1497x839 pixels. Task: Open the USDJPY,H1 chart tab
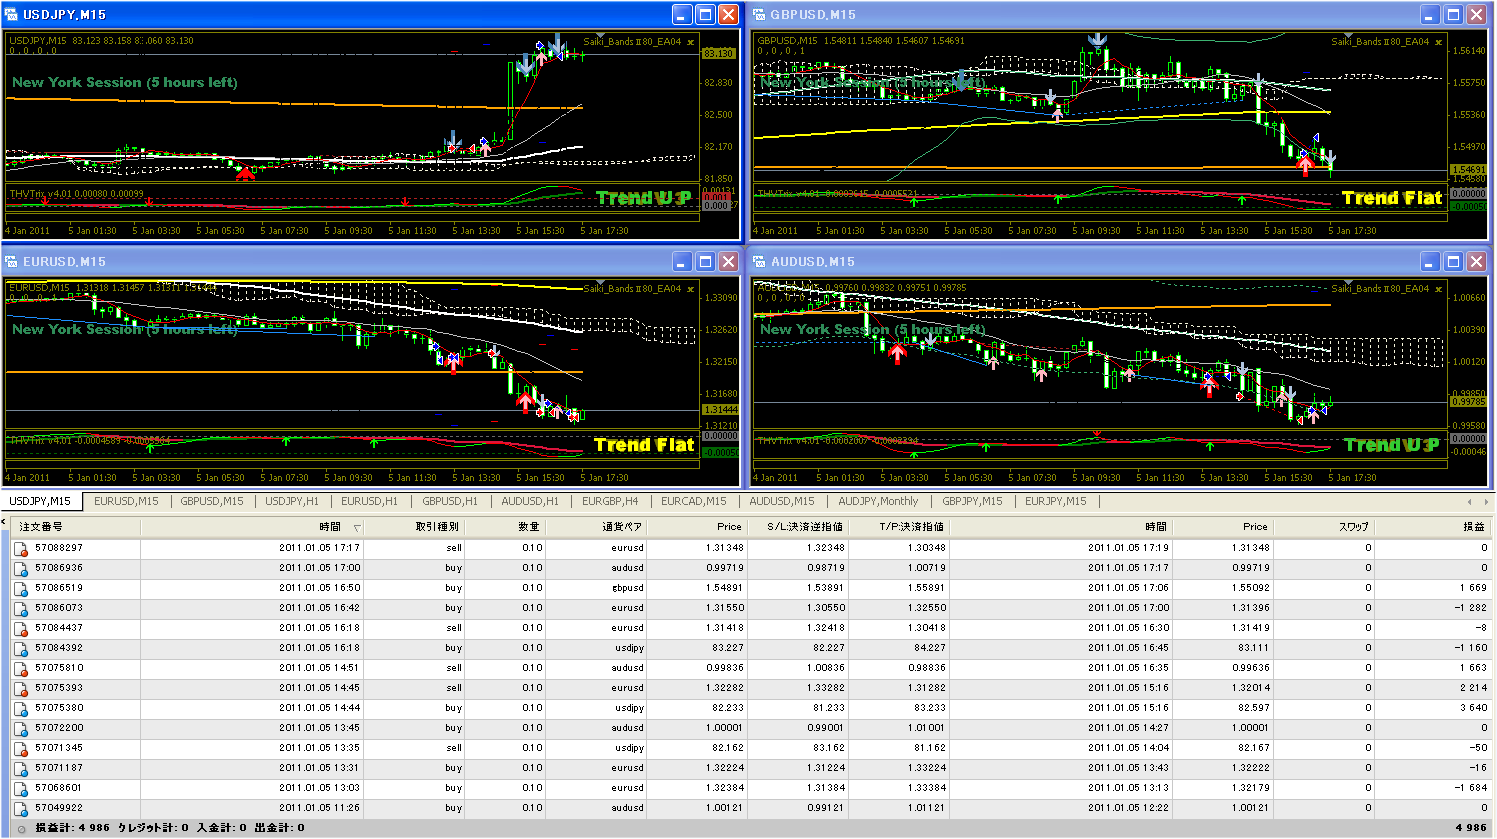coord(292,501)
